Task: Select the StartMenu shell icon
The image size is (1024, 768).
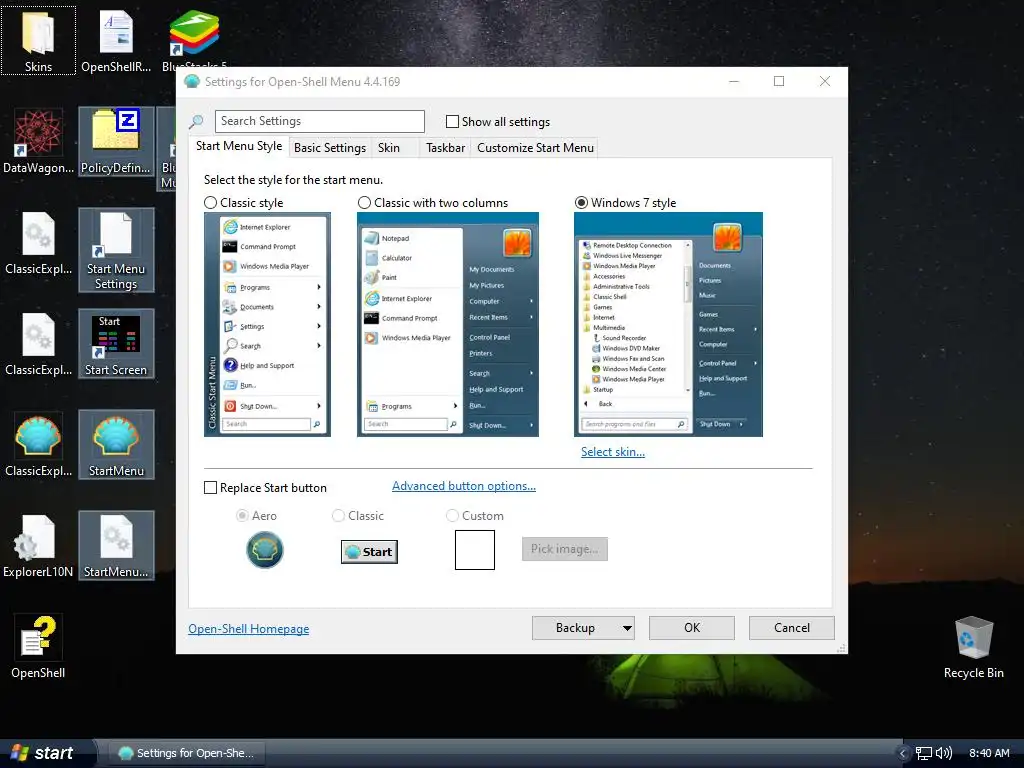Action: pos(116,445)
